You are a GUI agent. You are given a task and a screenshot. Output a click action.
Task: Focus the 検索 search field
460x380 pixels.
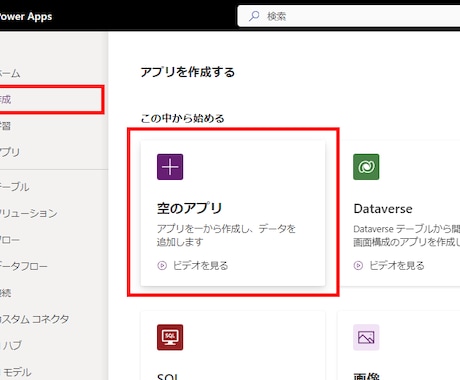(x=349, y=16)
